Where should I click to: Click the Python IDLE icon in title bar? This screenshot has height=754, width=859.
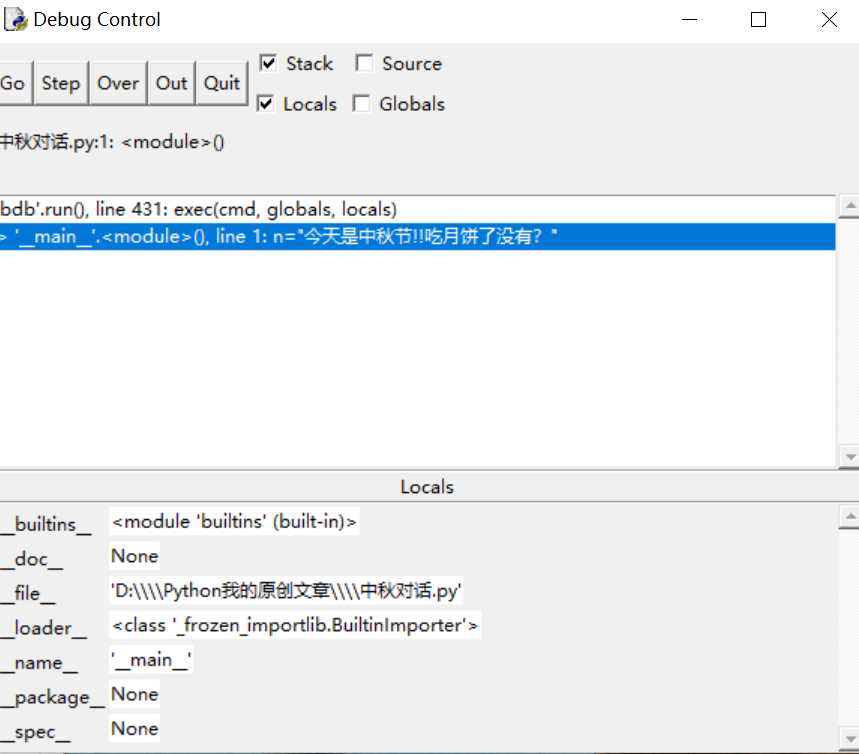coord(15,20)
